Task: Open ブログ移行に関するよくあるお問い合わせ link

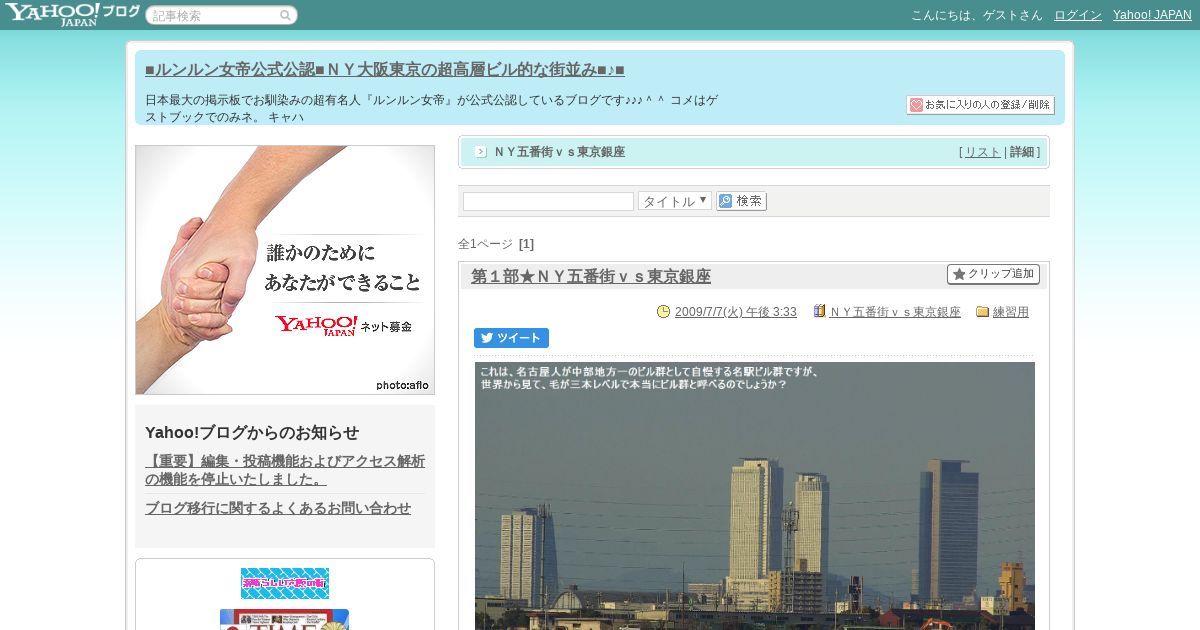Action: 278,508
